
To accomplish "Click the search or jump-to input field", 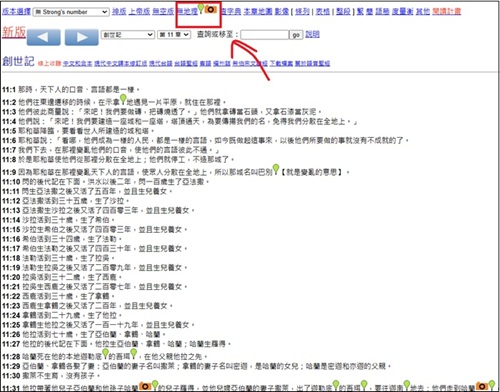I will pyautogui.click(x=265, y=35).
